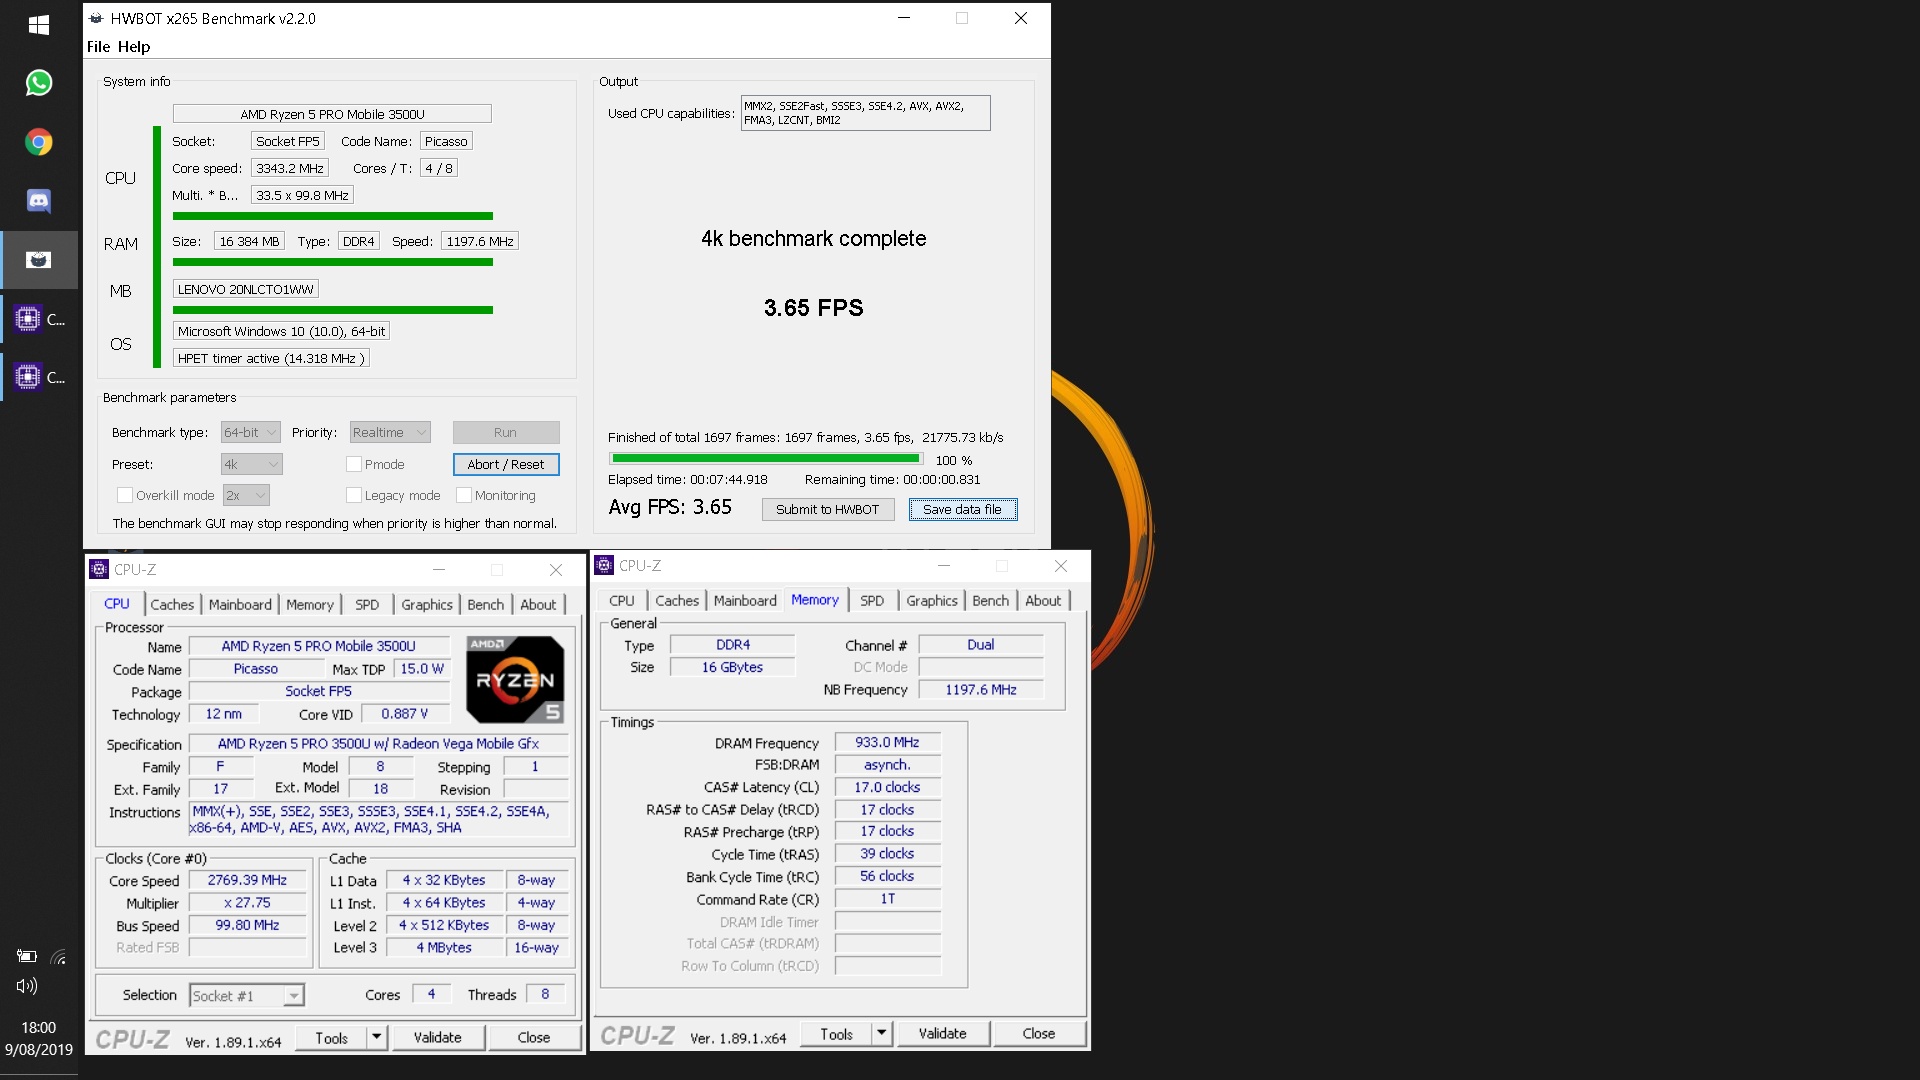The image size is (1920, 1080).
Task: Open the Help menu
Action: pyautogui.click(x=133, y=46)
